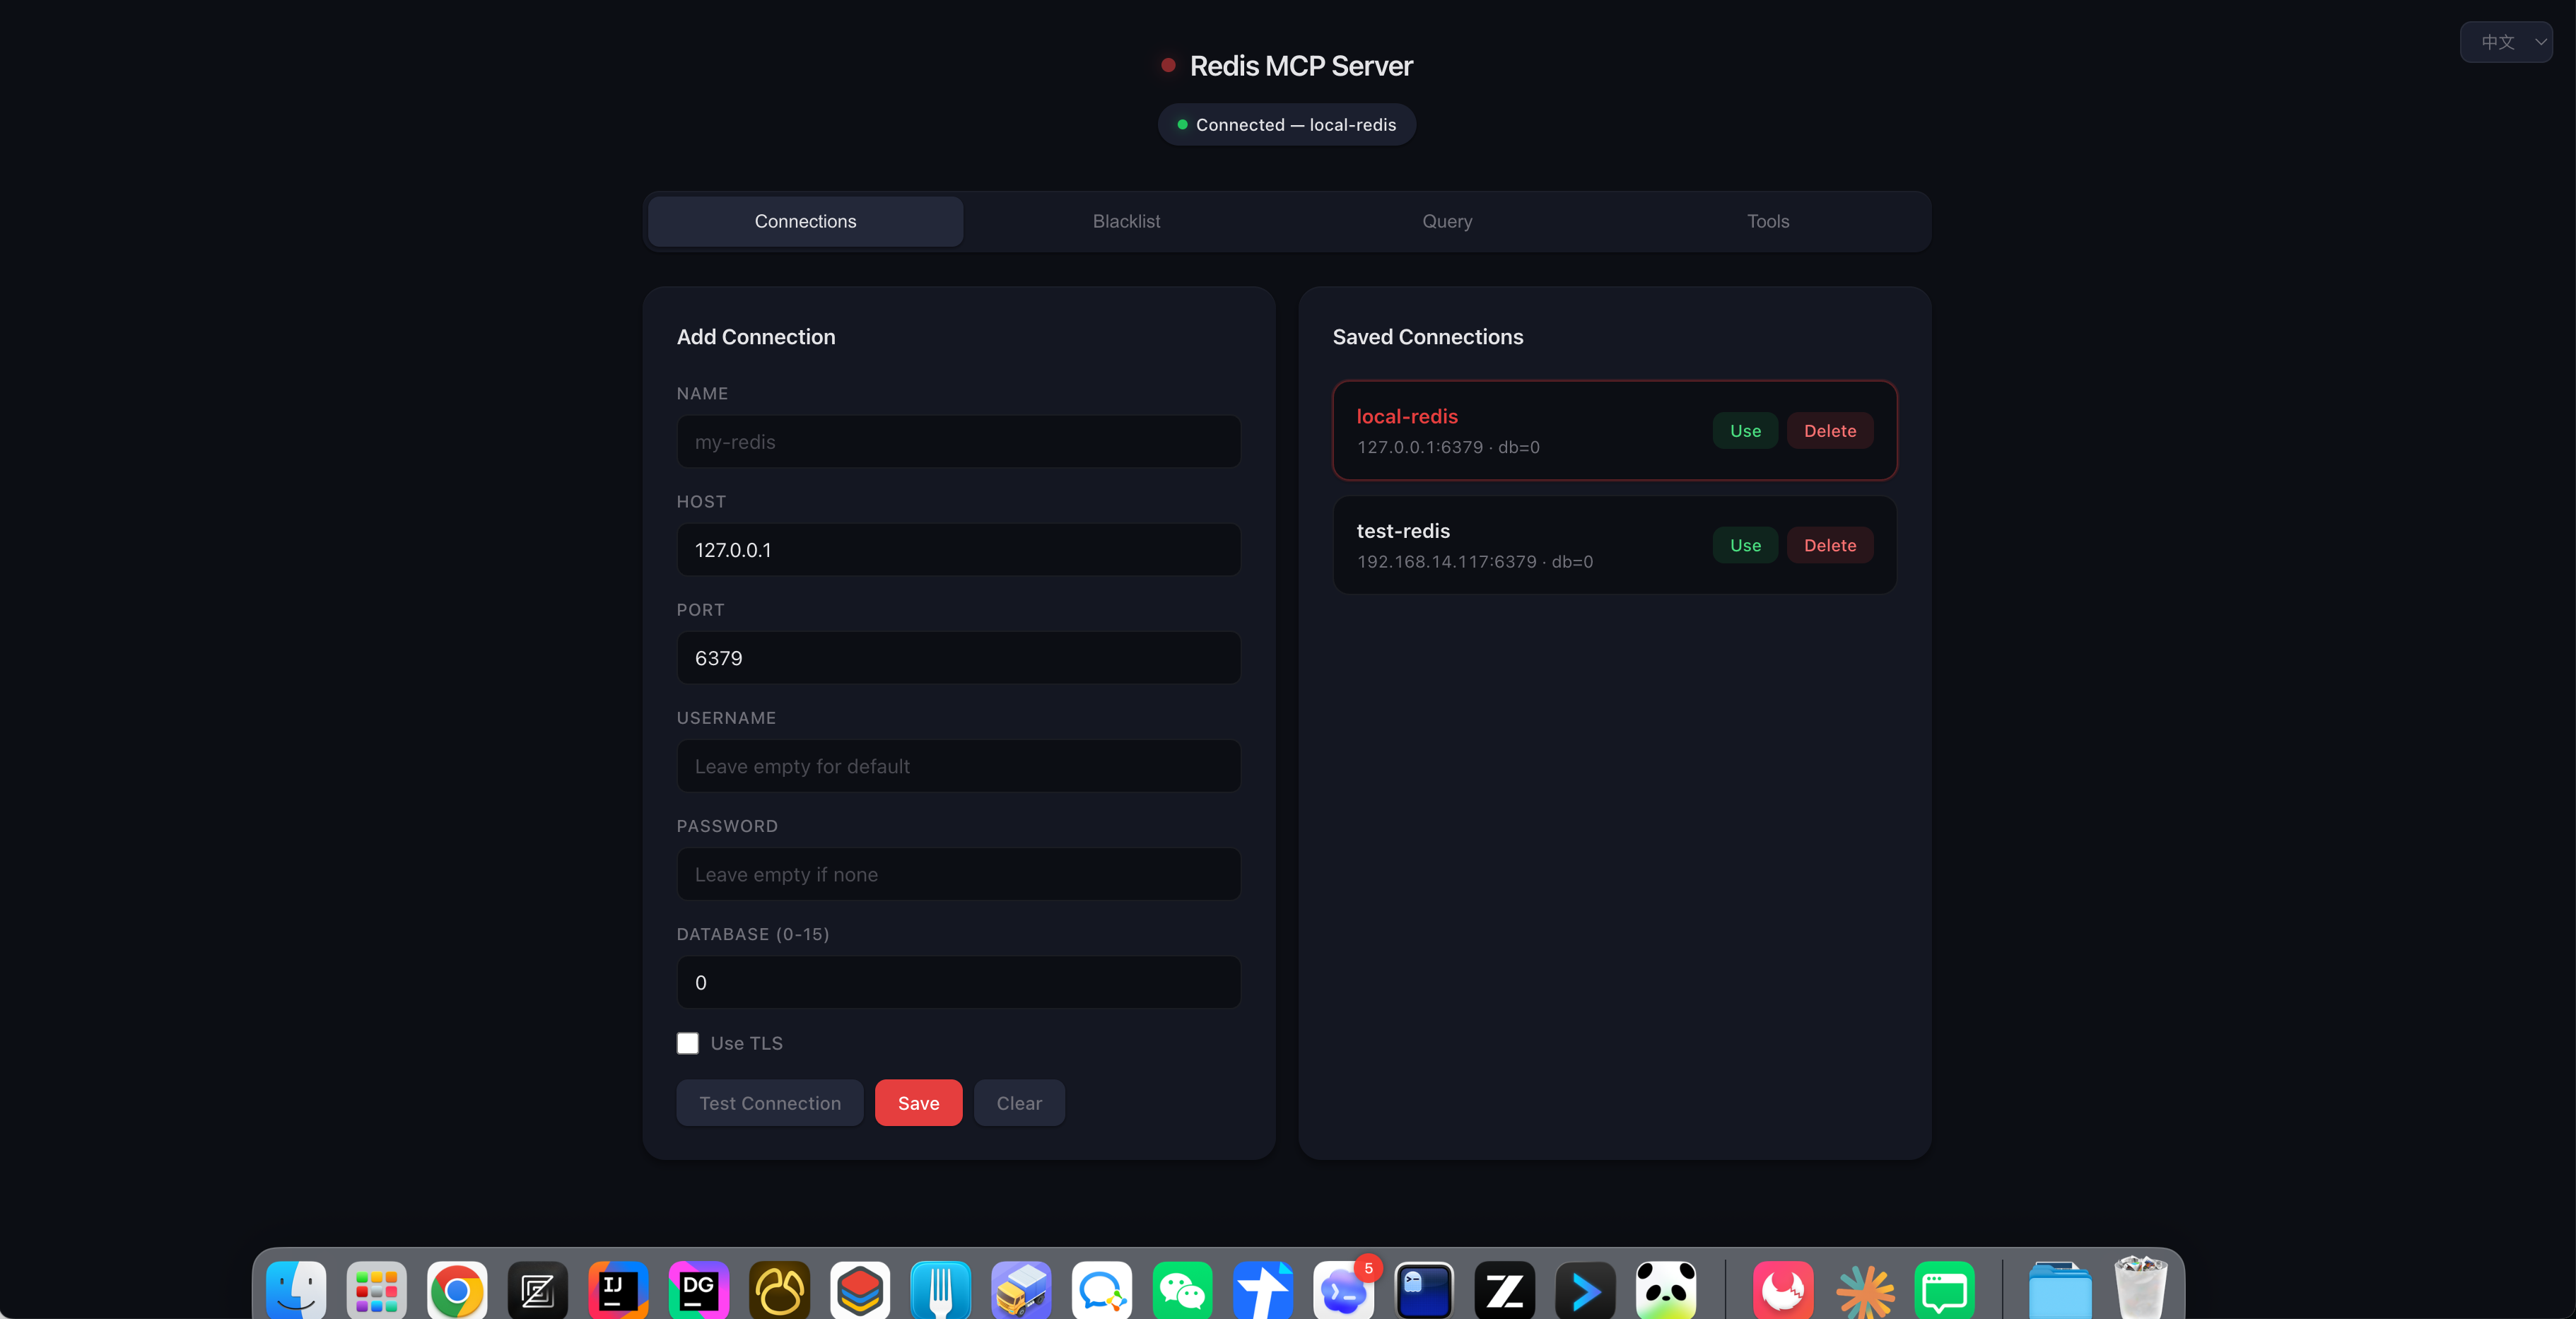Open the bold white Z dock app
The image size is (2576, 1319).
1504,1290
